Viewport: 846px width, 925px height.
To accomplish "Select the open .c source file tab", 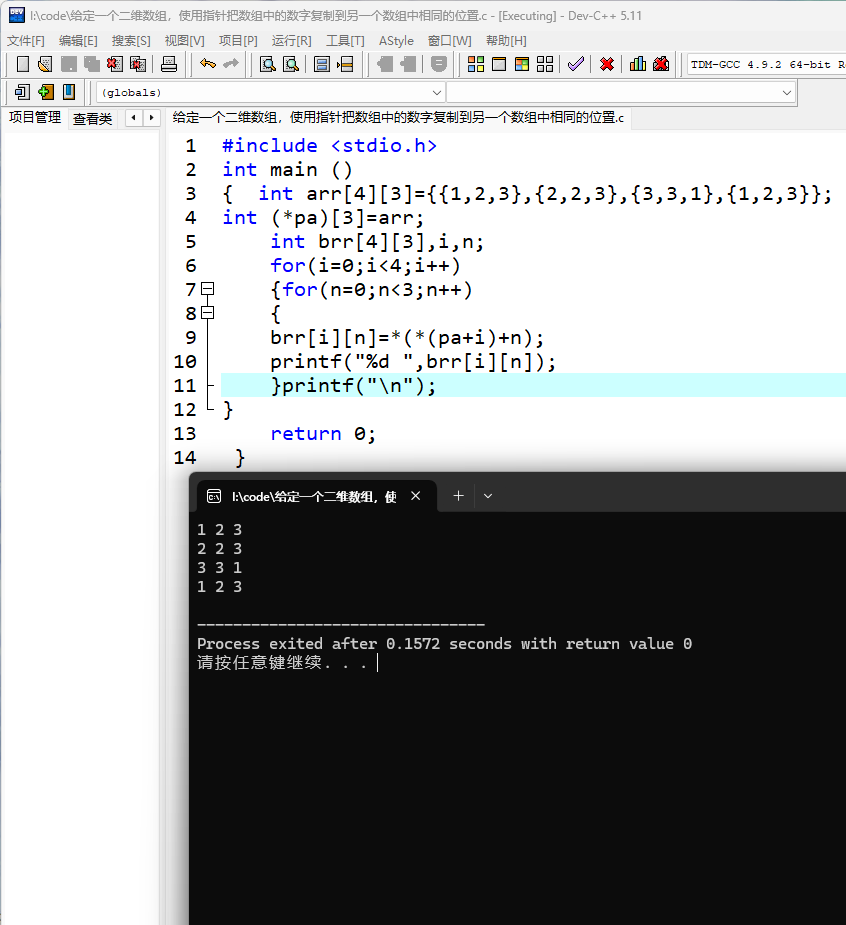I will coord(398,117).
